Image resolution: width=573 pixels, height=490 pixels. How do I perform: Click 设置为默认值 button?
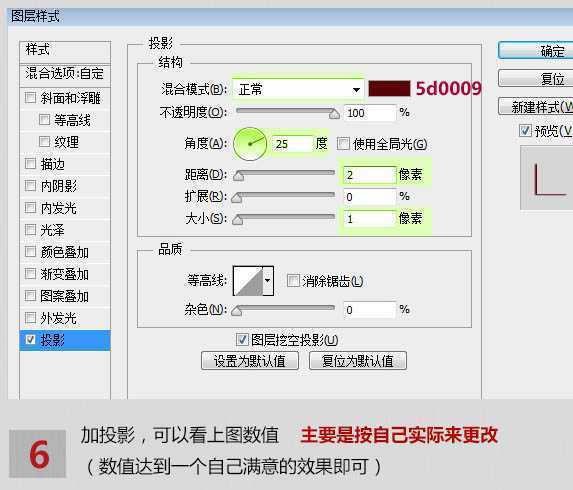pos(250,361)
